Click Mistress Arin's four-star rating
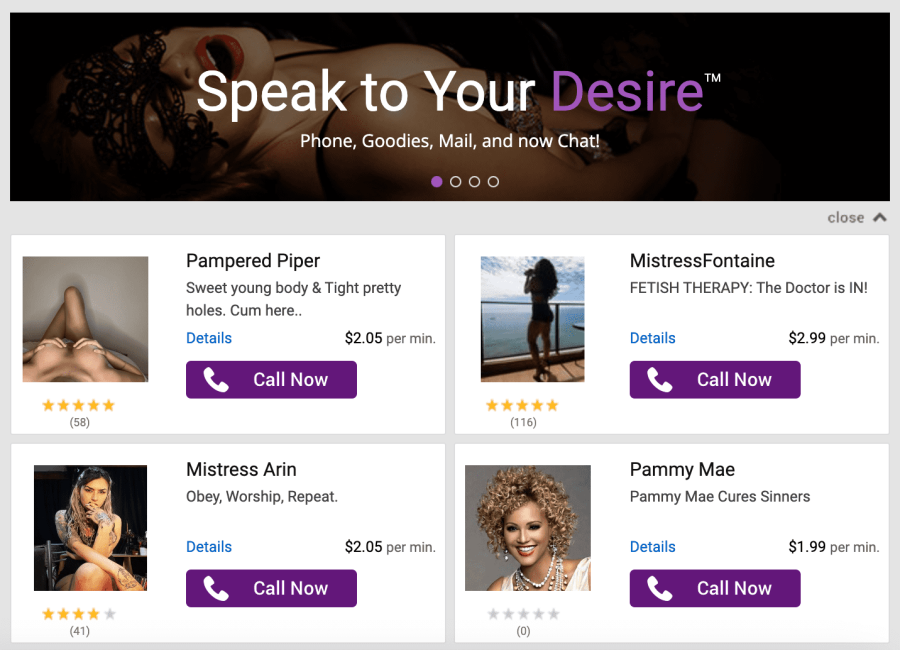The height and width of the screenshot is (650, 900). [79, 614]
